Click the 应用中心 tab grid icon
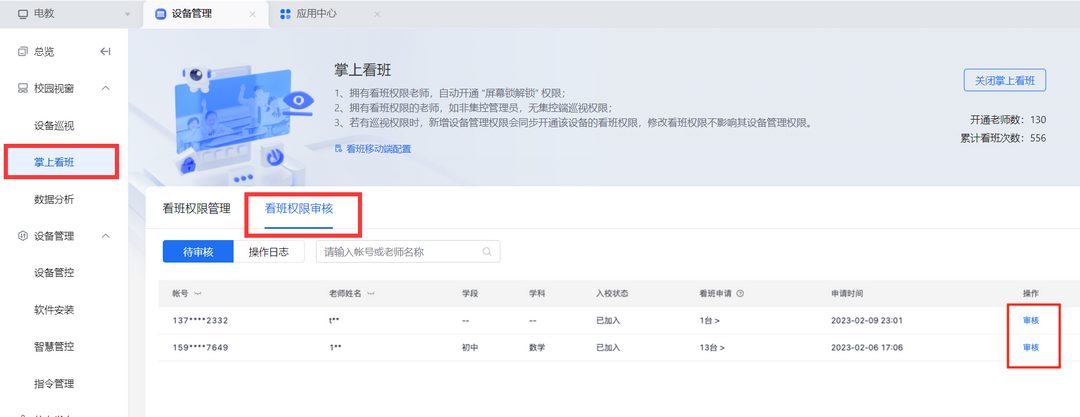Image resolution: width=1080 pixels, height=417 pixels. click(x=286, y=14)
